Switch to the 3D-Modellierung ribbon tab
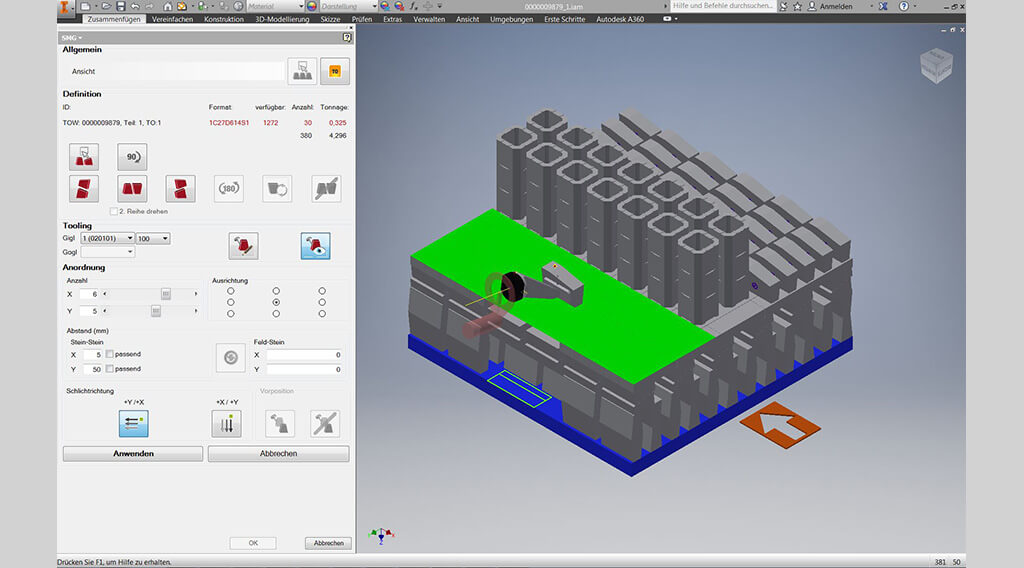 tap(279, 19)
